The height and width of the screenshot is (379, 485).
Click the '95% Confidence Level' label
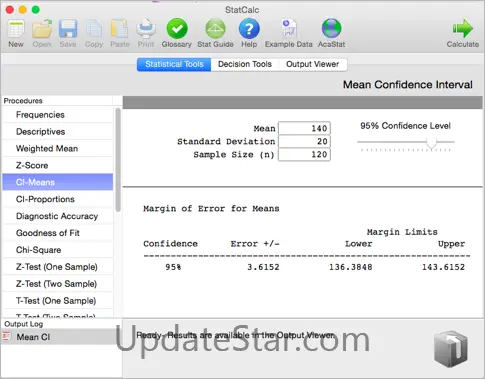(405, 126)
